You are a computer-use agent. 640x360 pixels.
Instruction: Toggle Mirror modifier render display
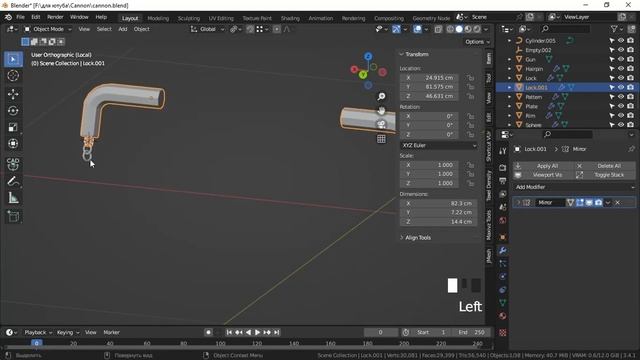(x=598, y=202)
